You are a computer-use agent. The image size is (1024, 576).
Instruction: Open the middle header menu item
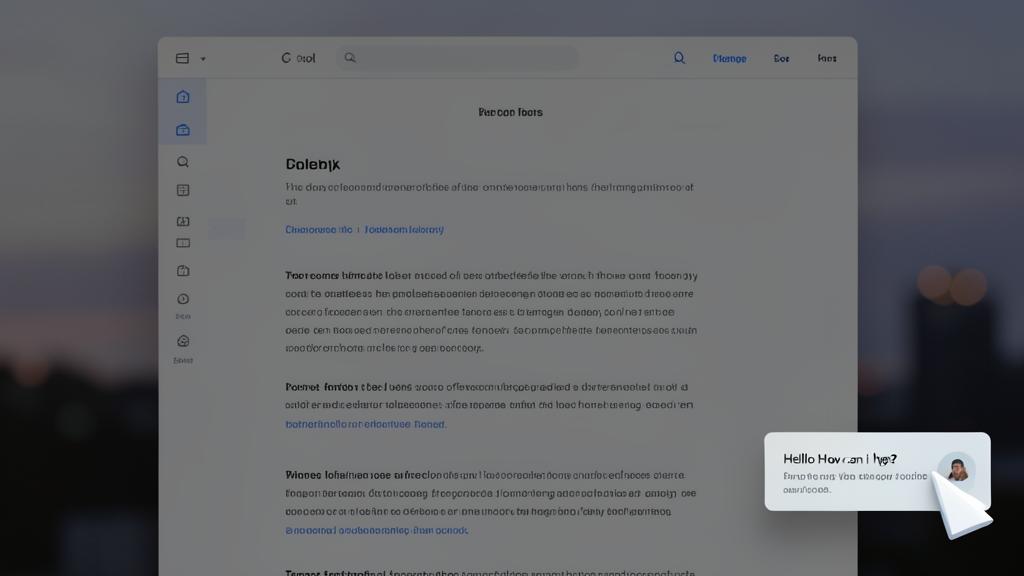782,59
